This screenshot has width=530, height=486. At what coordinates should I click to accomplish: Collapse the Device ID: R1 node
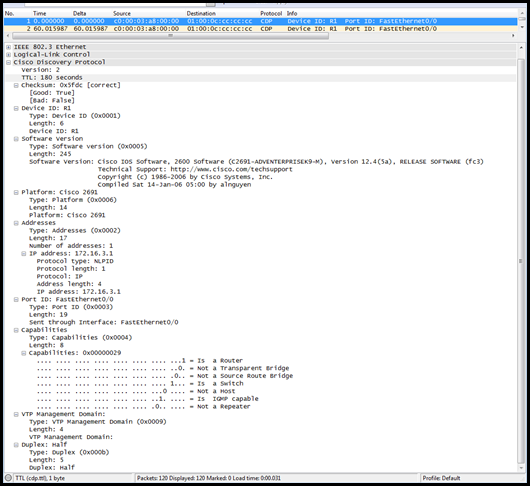click(16, 108)
